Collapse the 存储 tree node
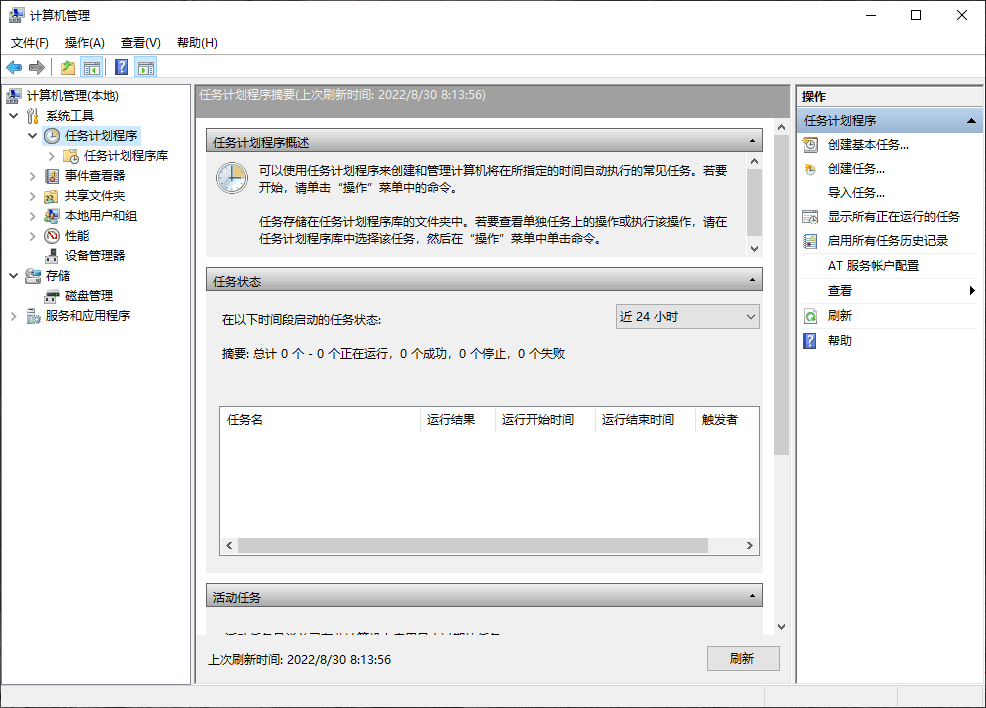The image size is (986, 708). pos(13,276)
